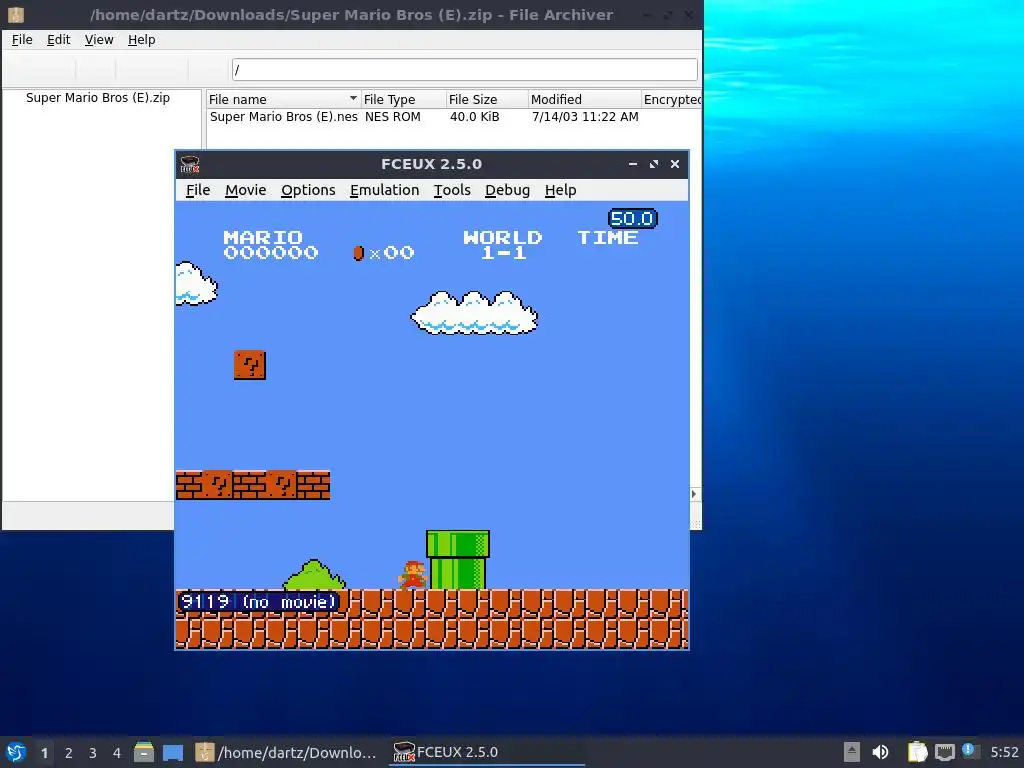Click the 40.0 KiB file size cell

[475, 117]
